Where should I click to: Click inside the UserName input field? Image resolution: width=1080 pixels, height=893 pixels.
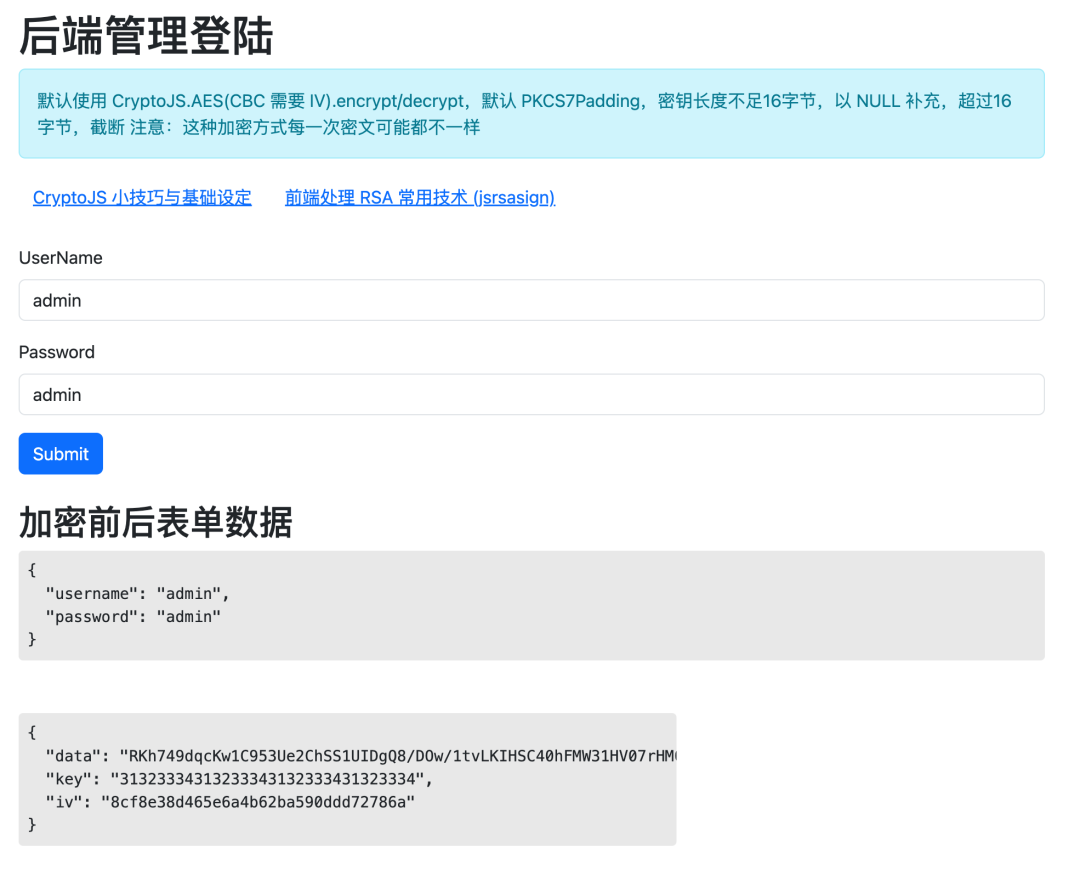pyautogui.click(x=530, y=300)
